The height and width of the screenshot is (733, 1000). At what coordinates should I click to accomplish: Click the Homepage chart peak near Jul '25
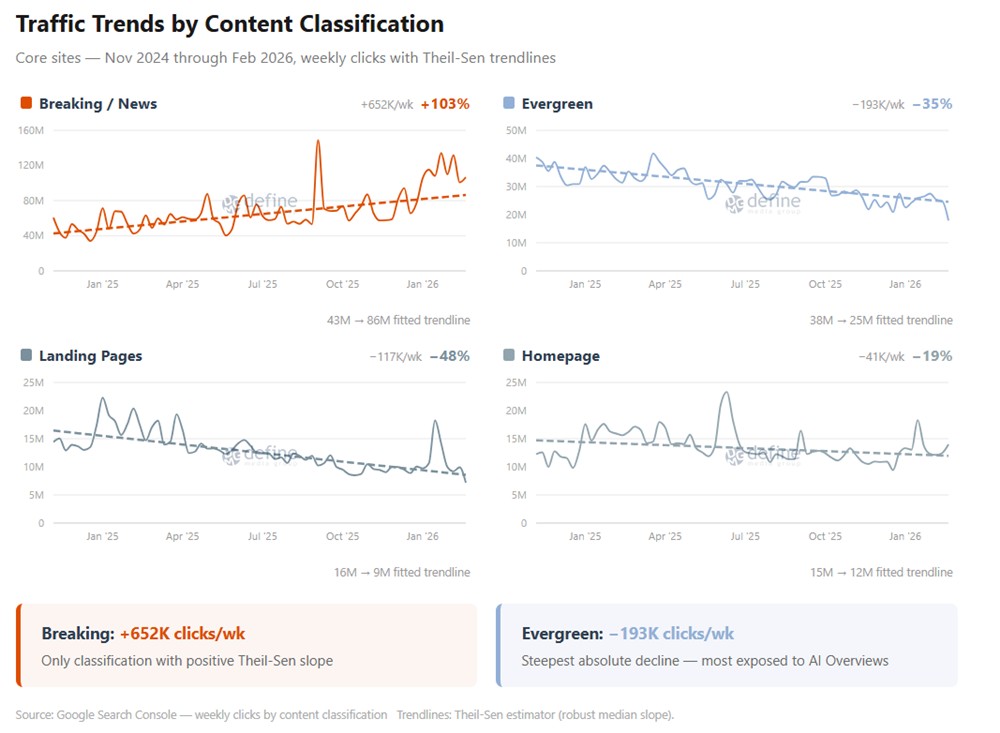(x=725, y=392)
